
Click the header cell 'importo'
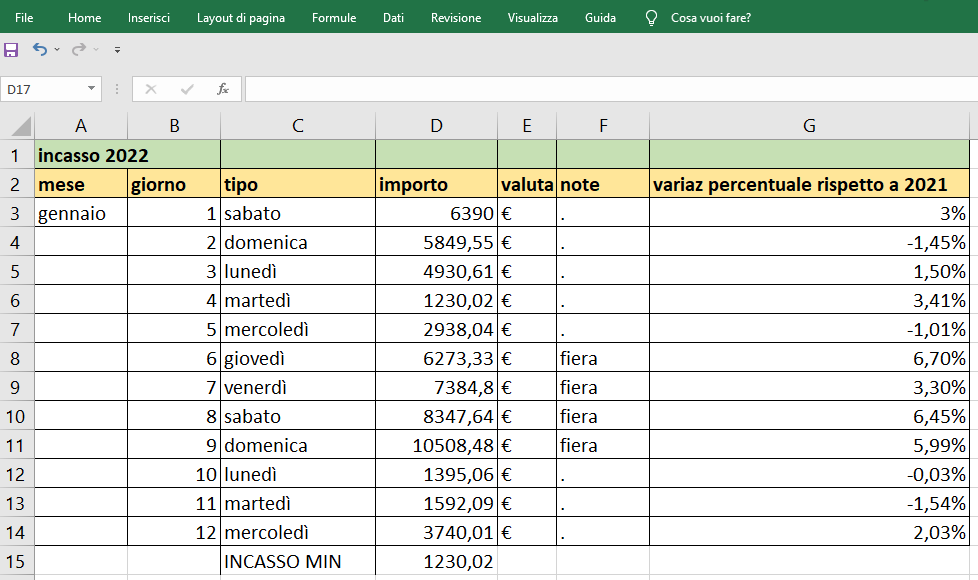[437, 184]
